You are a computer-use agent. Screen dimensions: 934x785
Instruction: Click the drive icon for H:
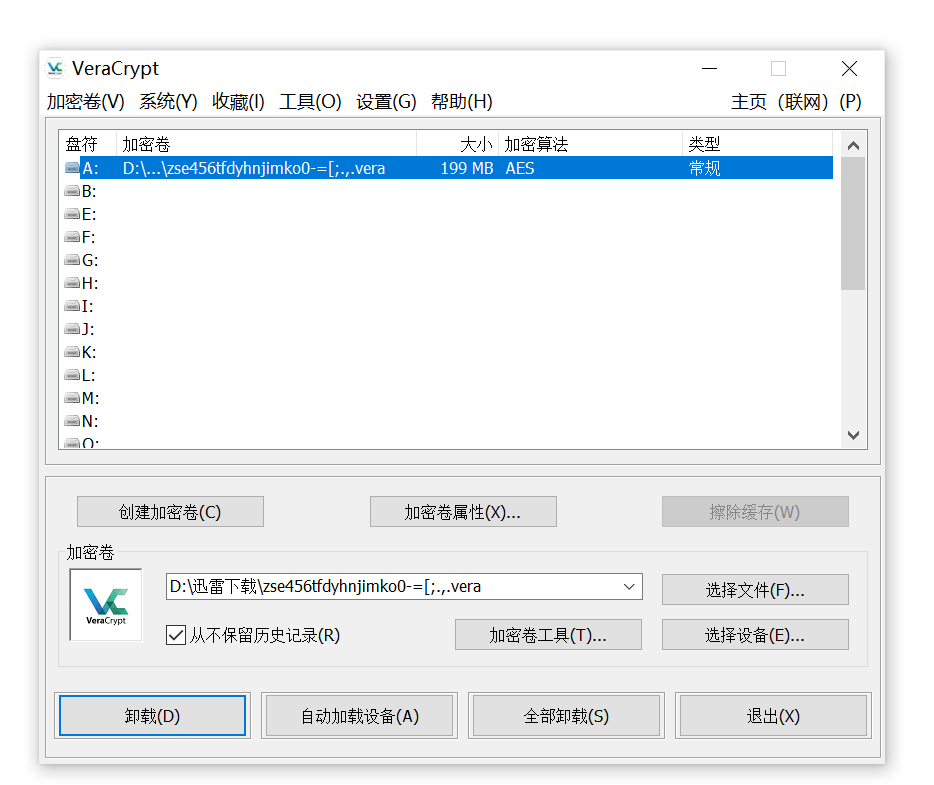coord(72,283)
